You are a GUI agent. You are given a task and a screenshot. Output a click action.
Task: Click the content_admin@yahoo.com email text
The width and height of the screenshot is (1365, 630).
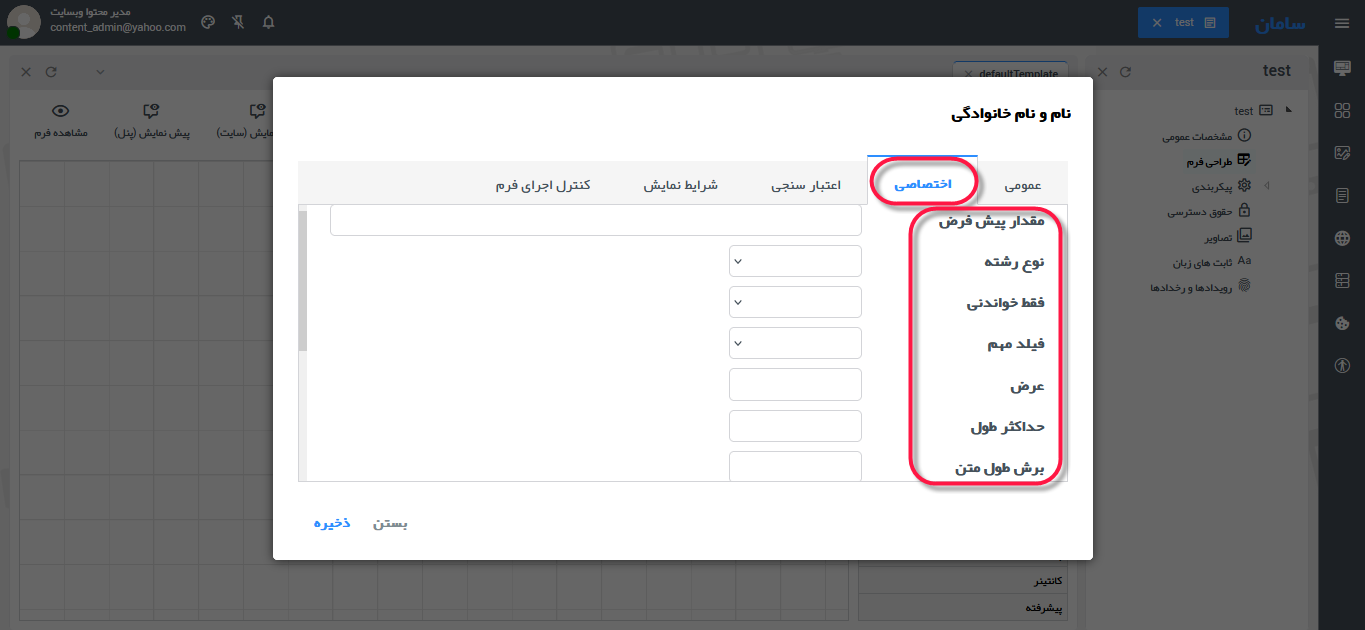click(118, 28)
